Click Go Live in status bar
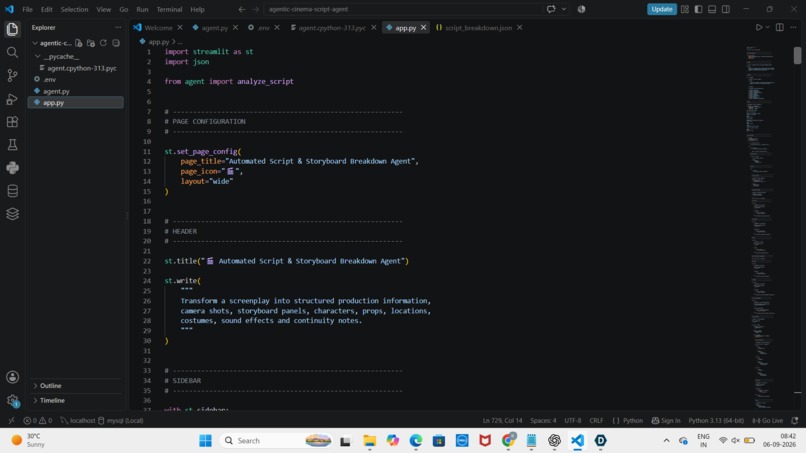 [768, 421]
